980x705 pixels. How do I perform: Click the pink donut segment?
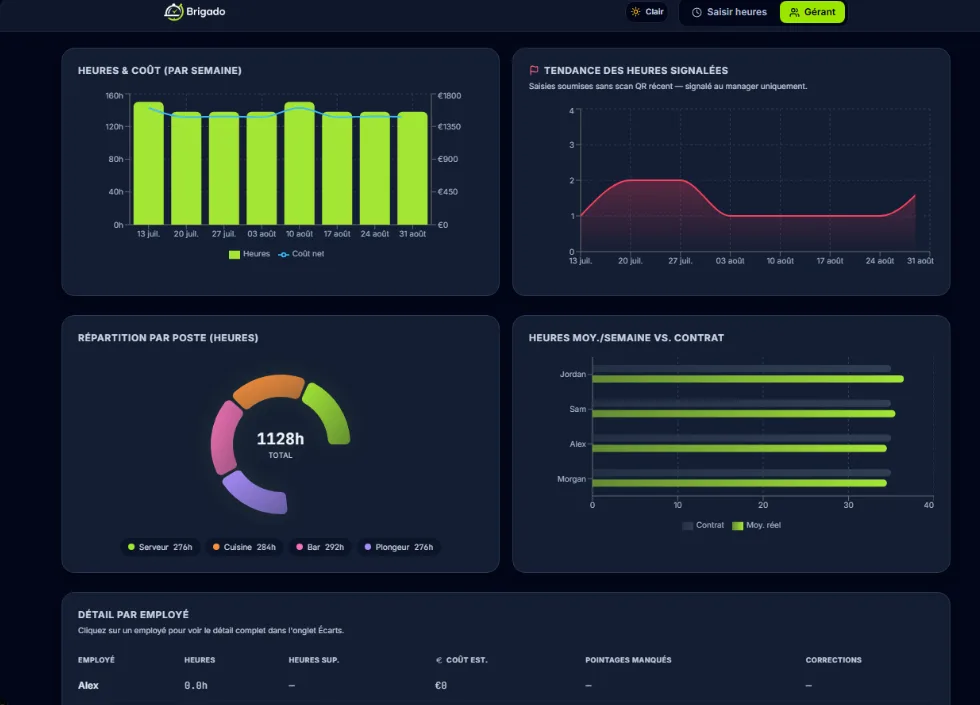click(x=224, y=438)
